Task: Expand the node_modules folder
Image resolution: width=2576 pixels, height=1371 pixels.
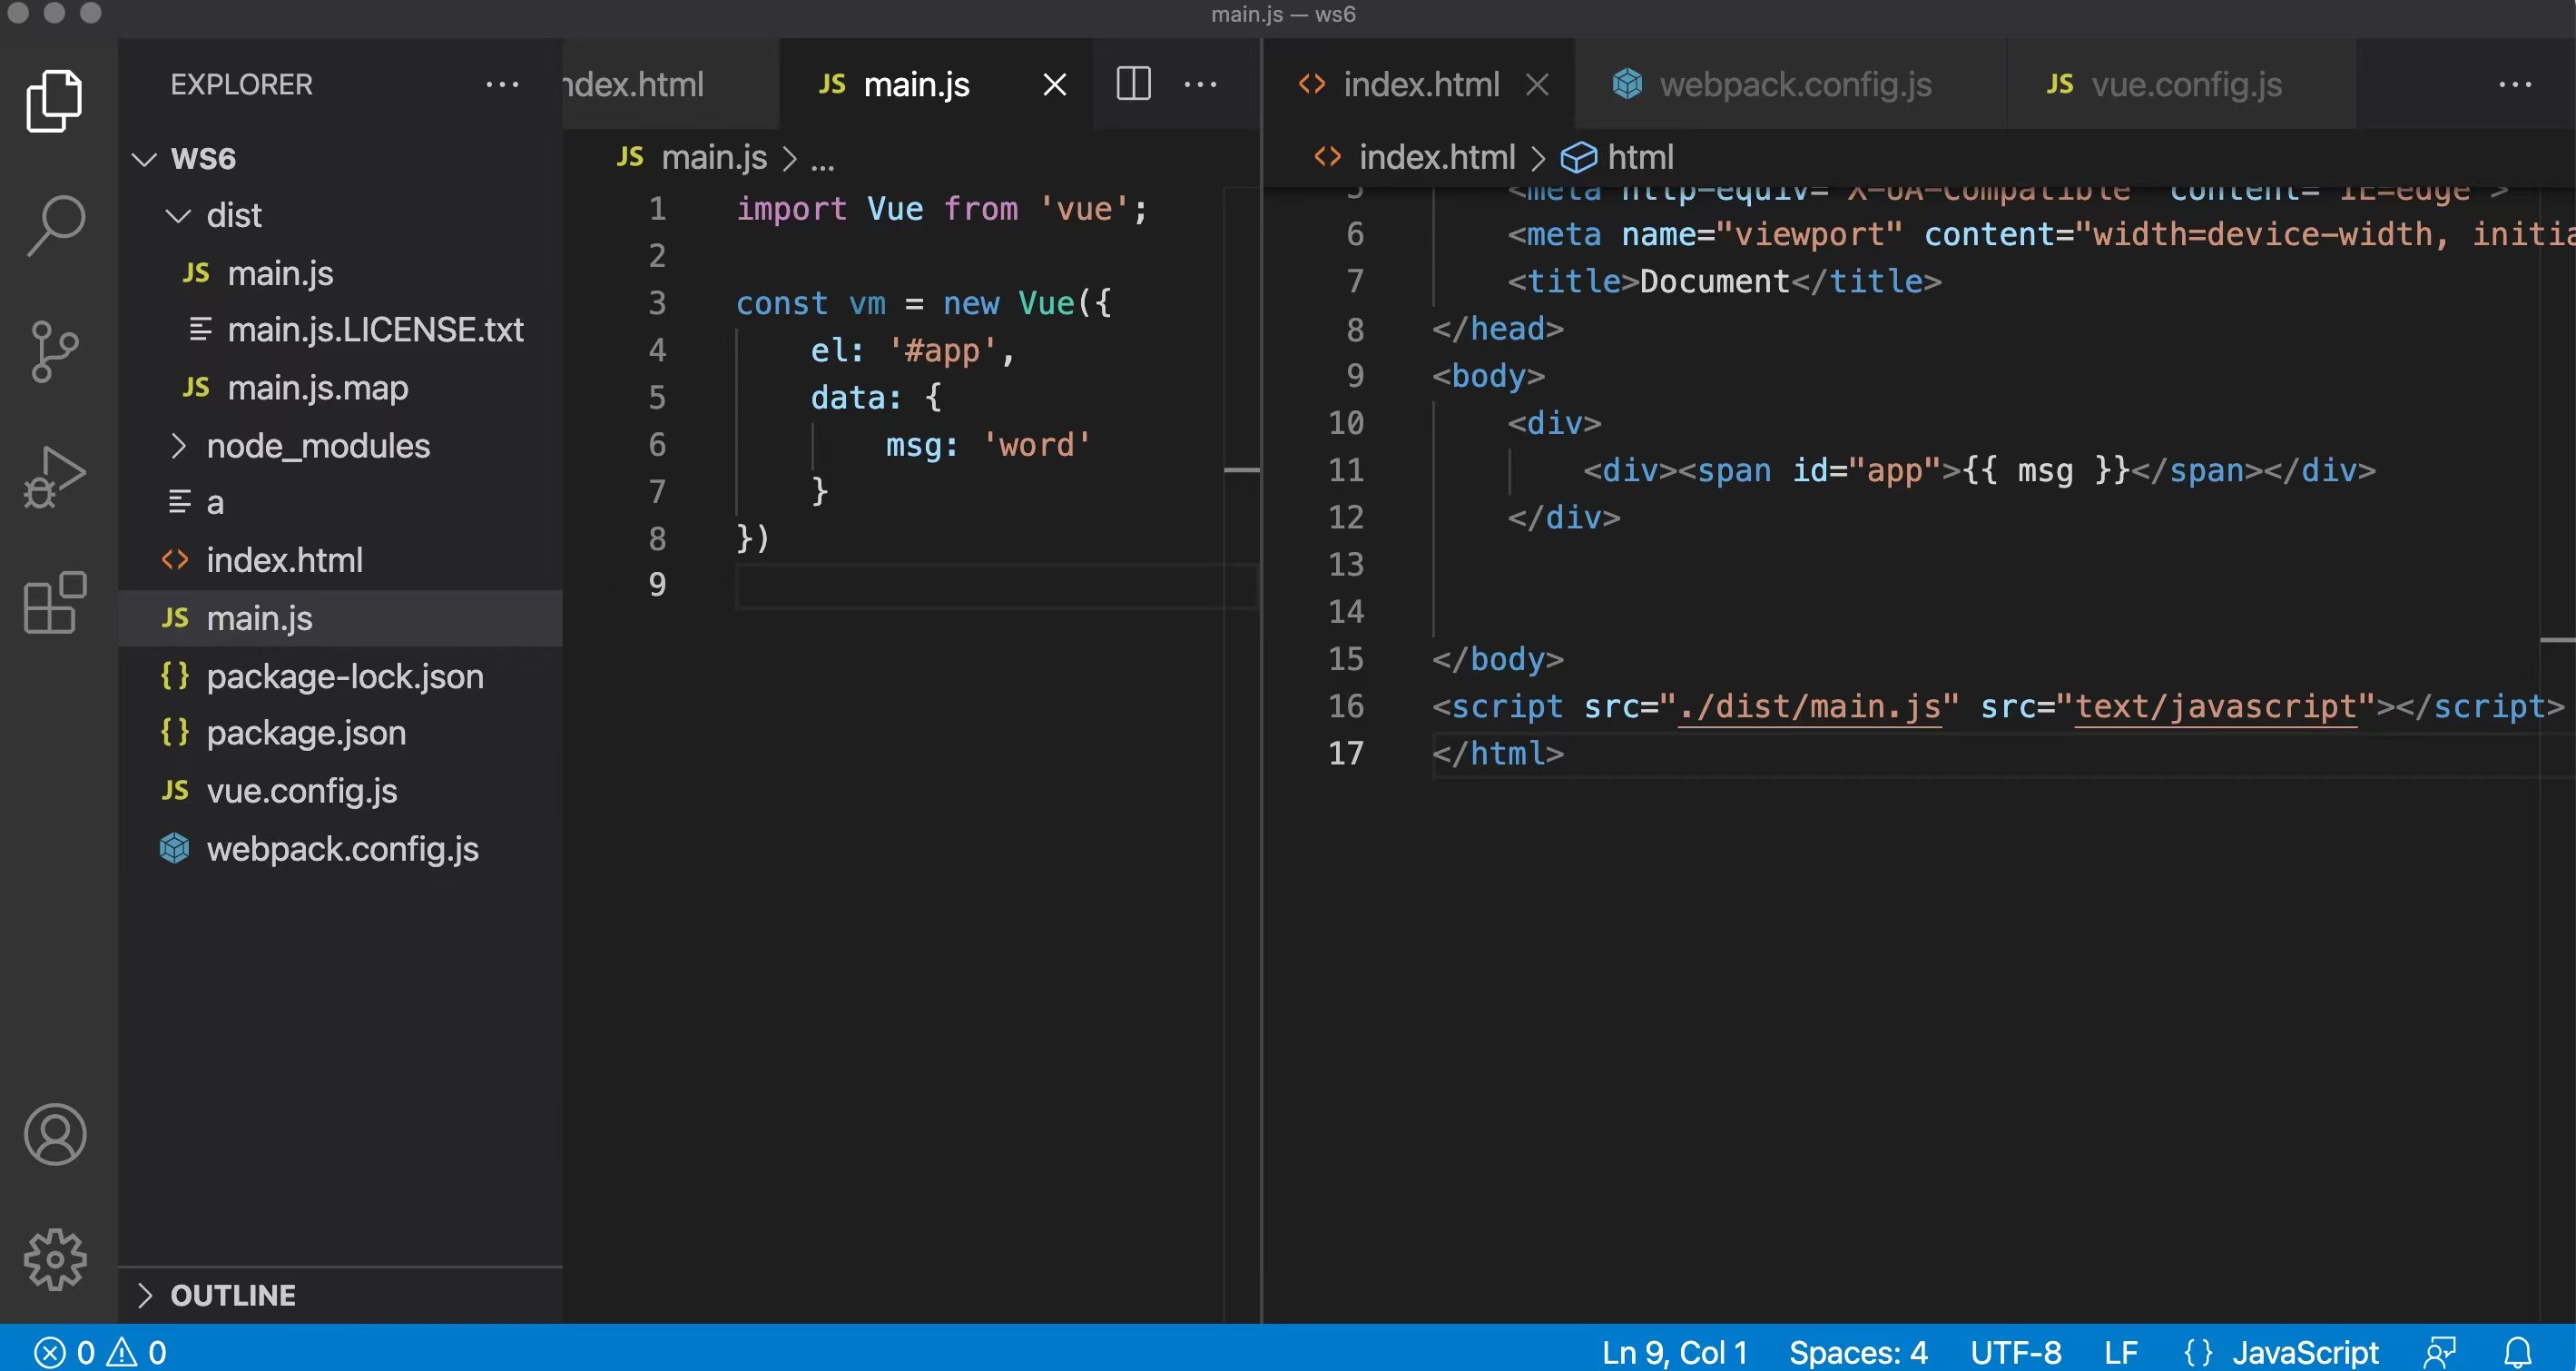Action: click(340, 446)
